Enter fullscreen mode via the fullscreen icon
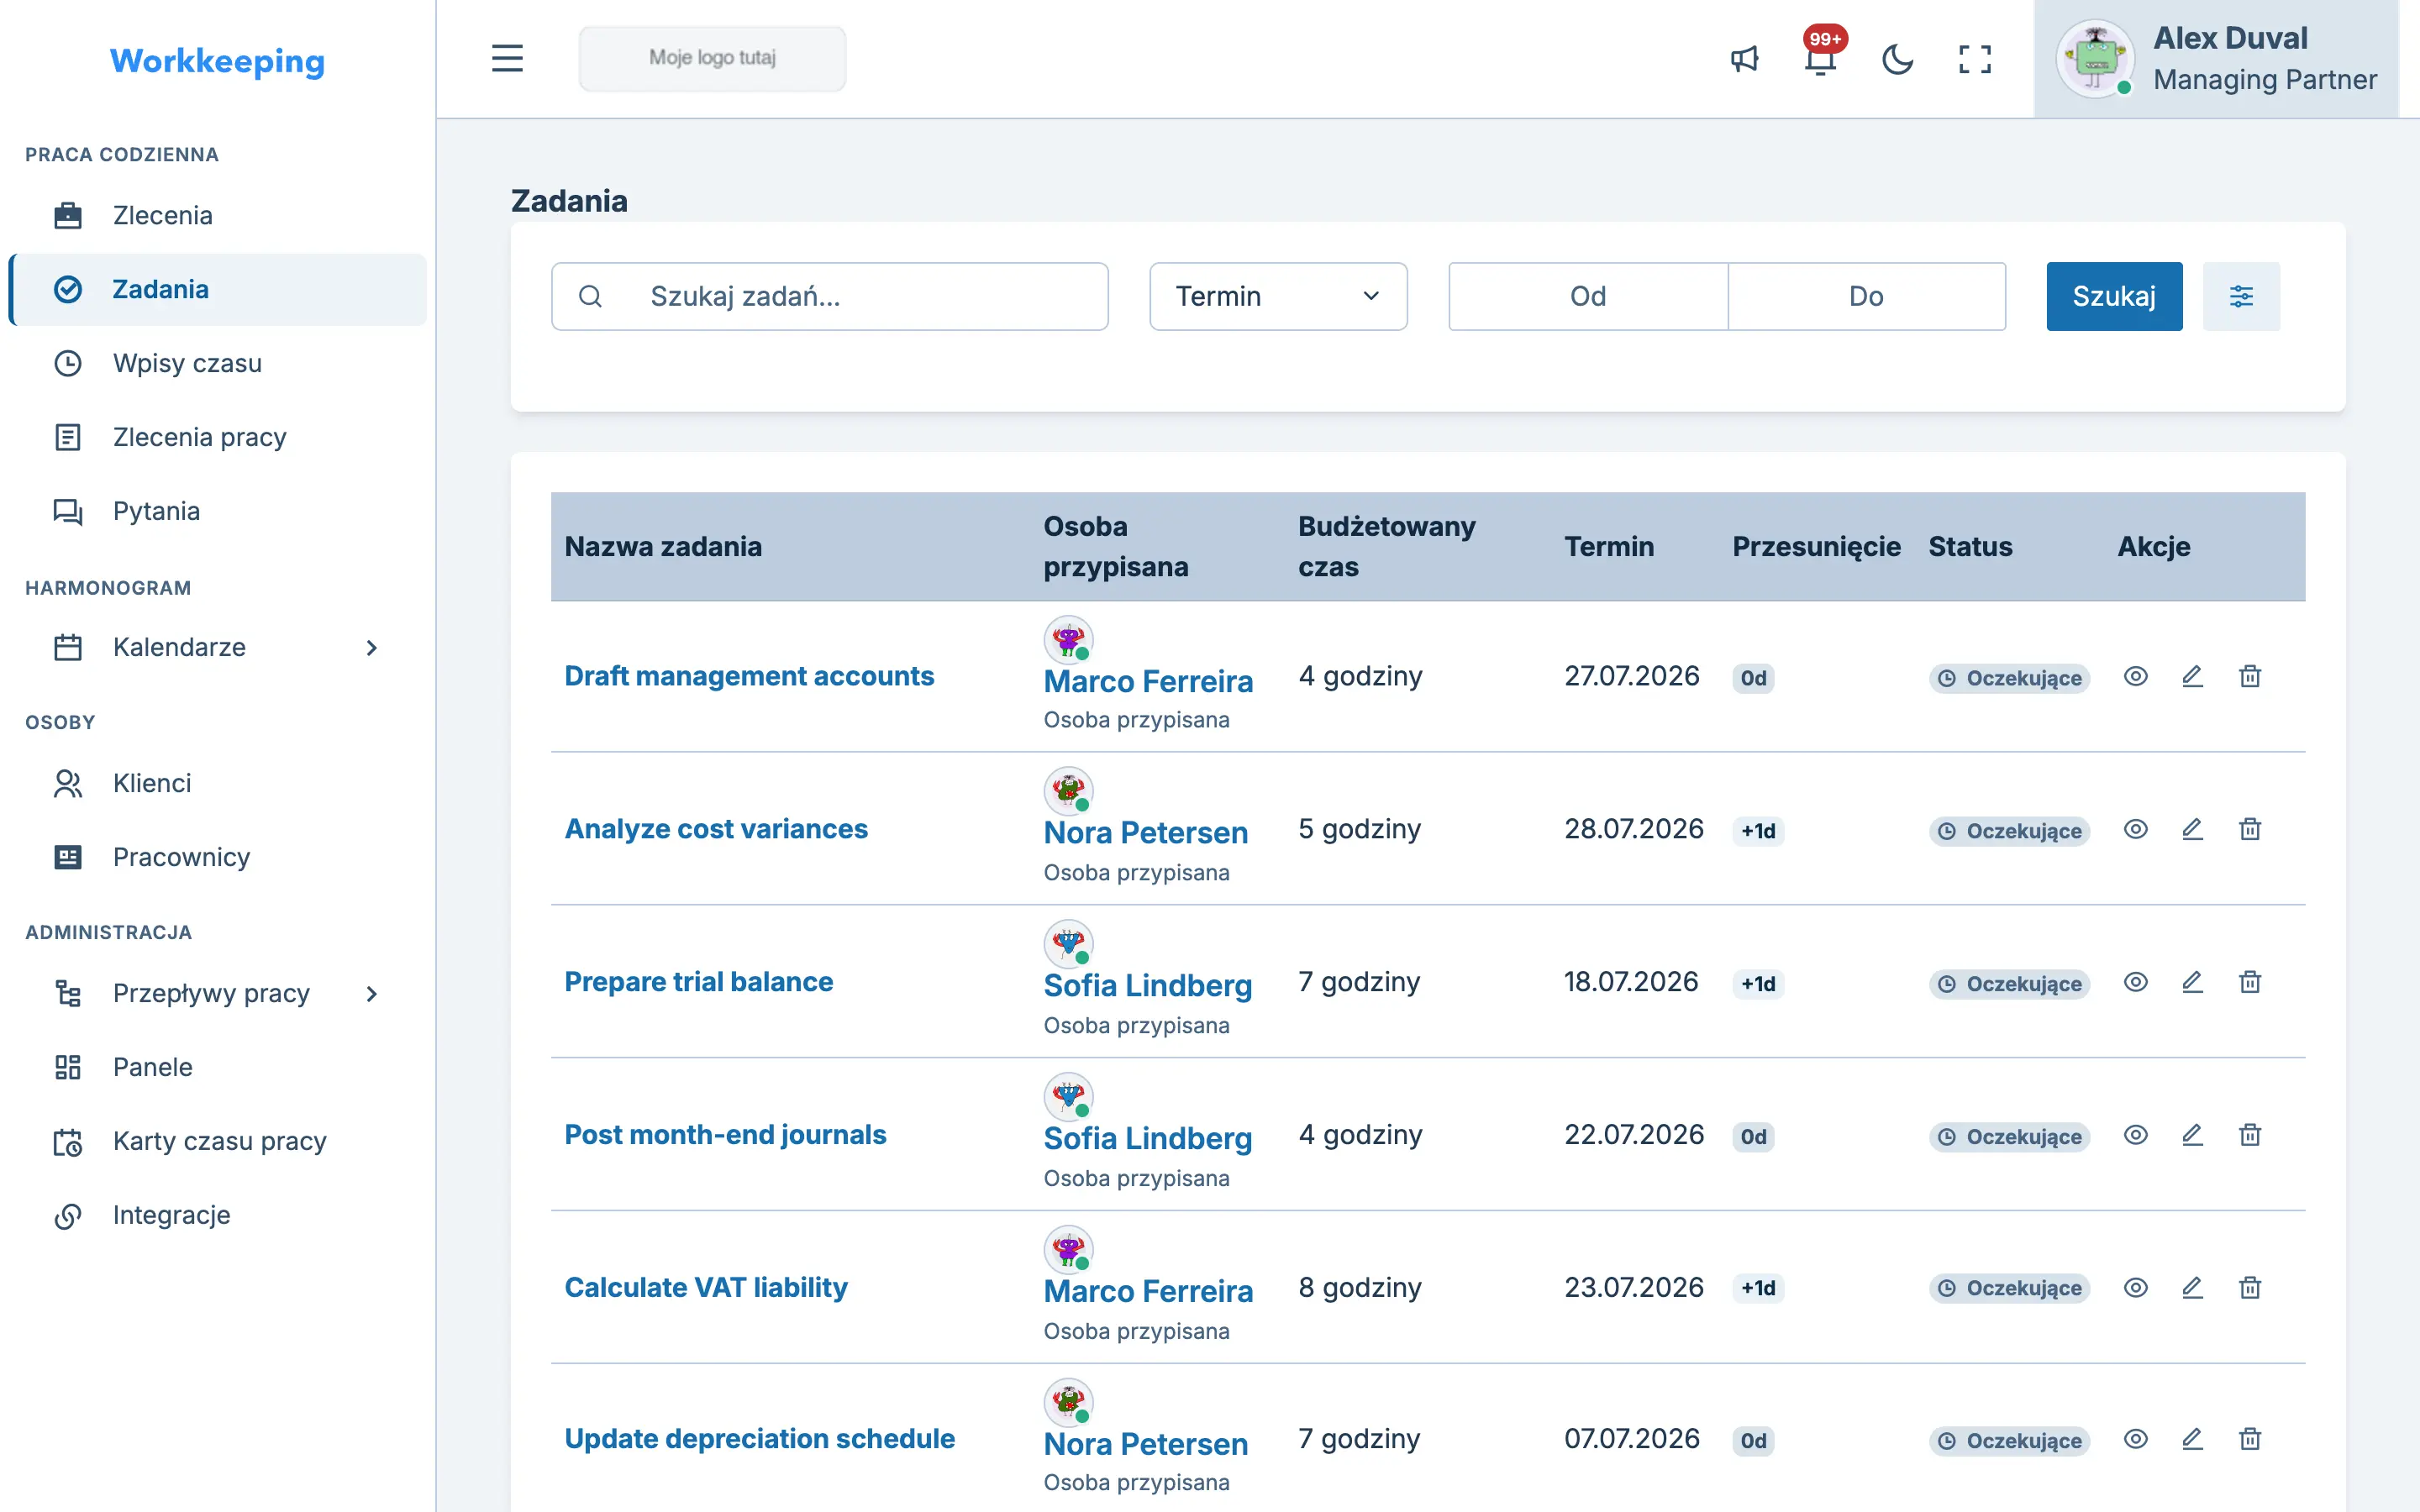2420x1512 pixels. point(1975,59)
